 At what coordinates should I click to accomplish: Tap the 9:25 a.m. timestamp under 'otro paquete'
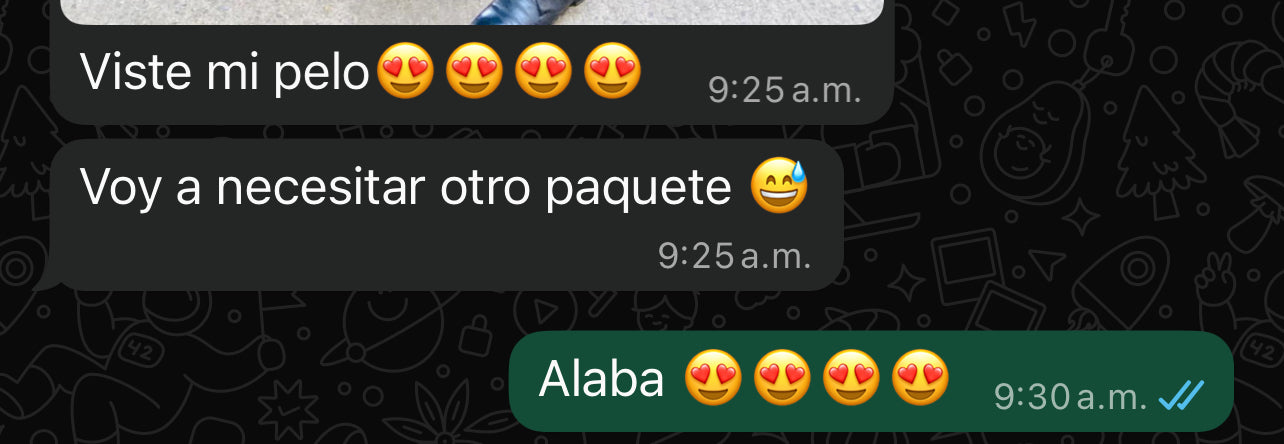pyautogui.click(x=734, y=256)
